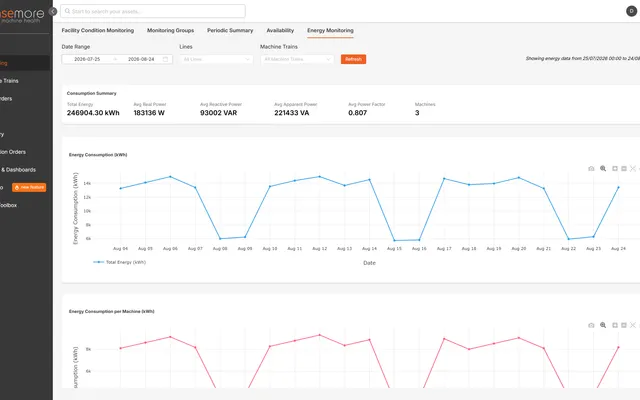Open the Monitoring Groups tab
Viewport: 640px width, 400px height.
[x=171, y=30]
